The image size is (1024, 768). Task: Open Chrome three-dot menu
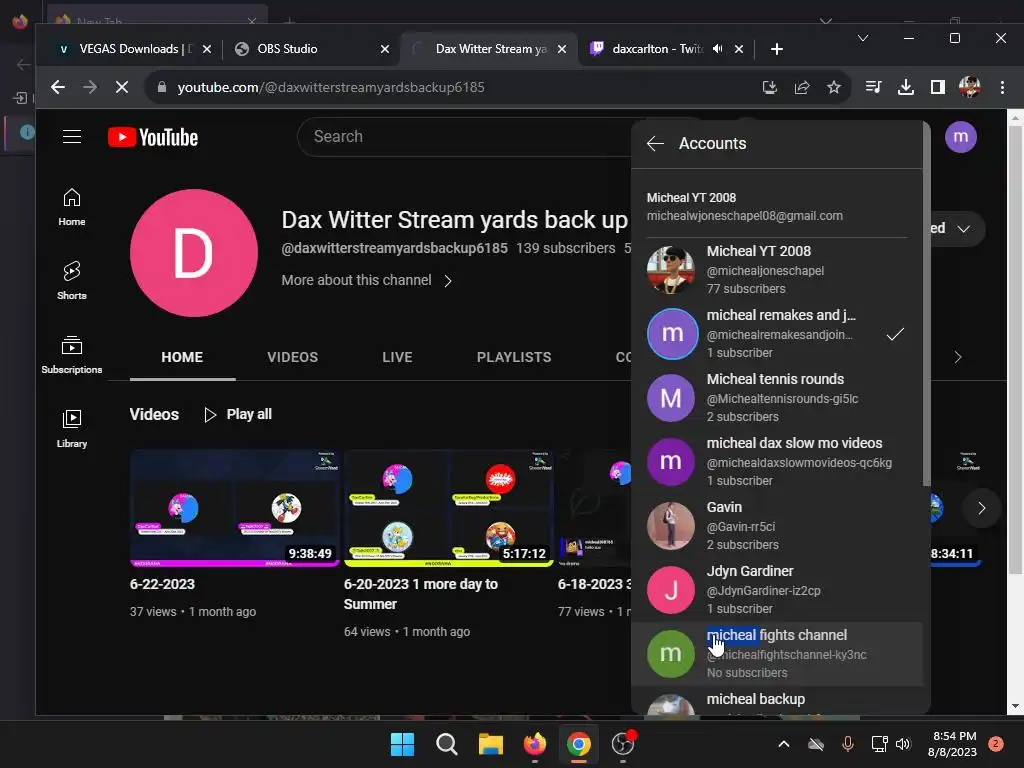point(1002,87)
